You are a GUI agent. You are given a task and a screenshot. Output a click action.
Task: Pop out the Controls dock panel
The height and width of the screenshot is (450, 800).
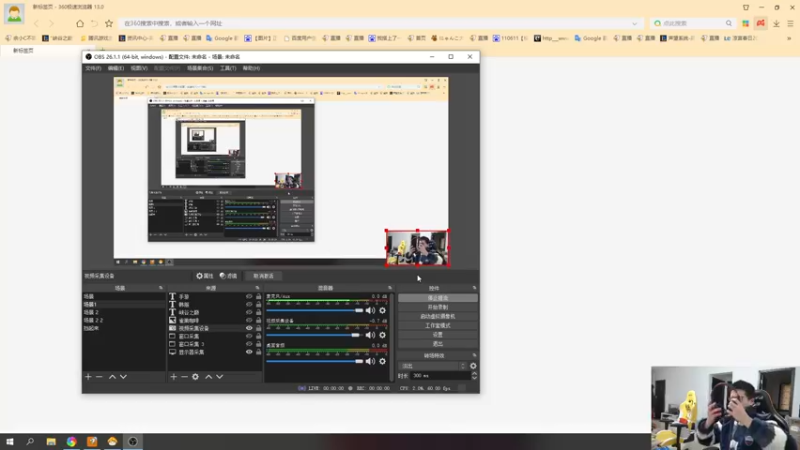[x=474, y=288]
